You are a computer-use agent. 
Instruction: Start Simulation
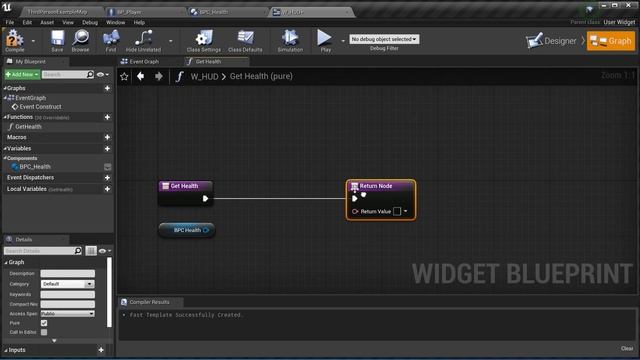click(x=290, y=40)
